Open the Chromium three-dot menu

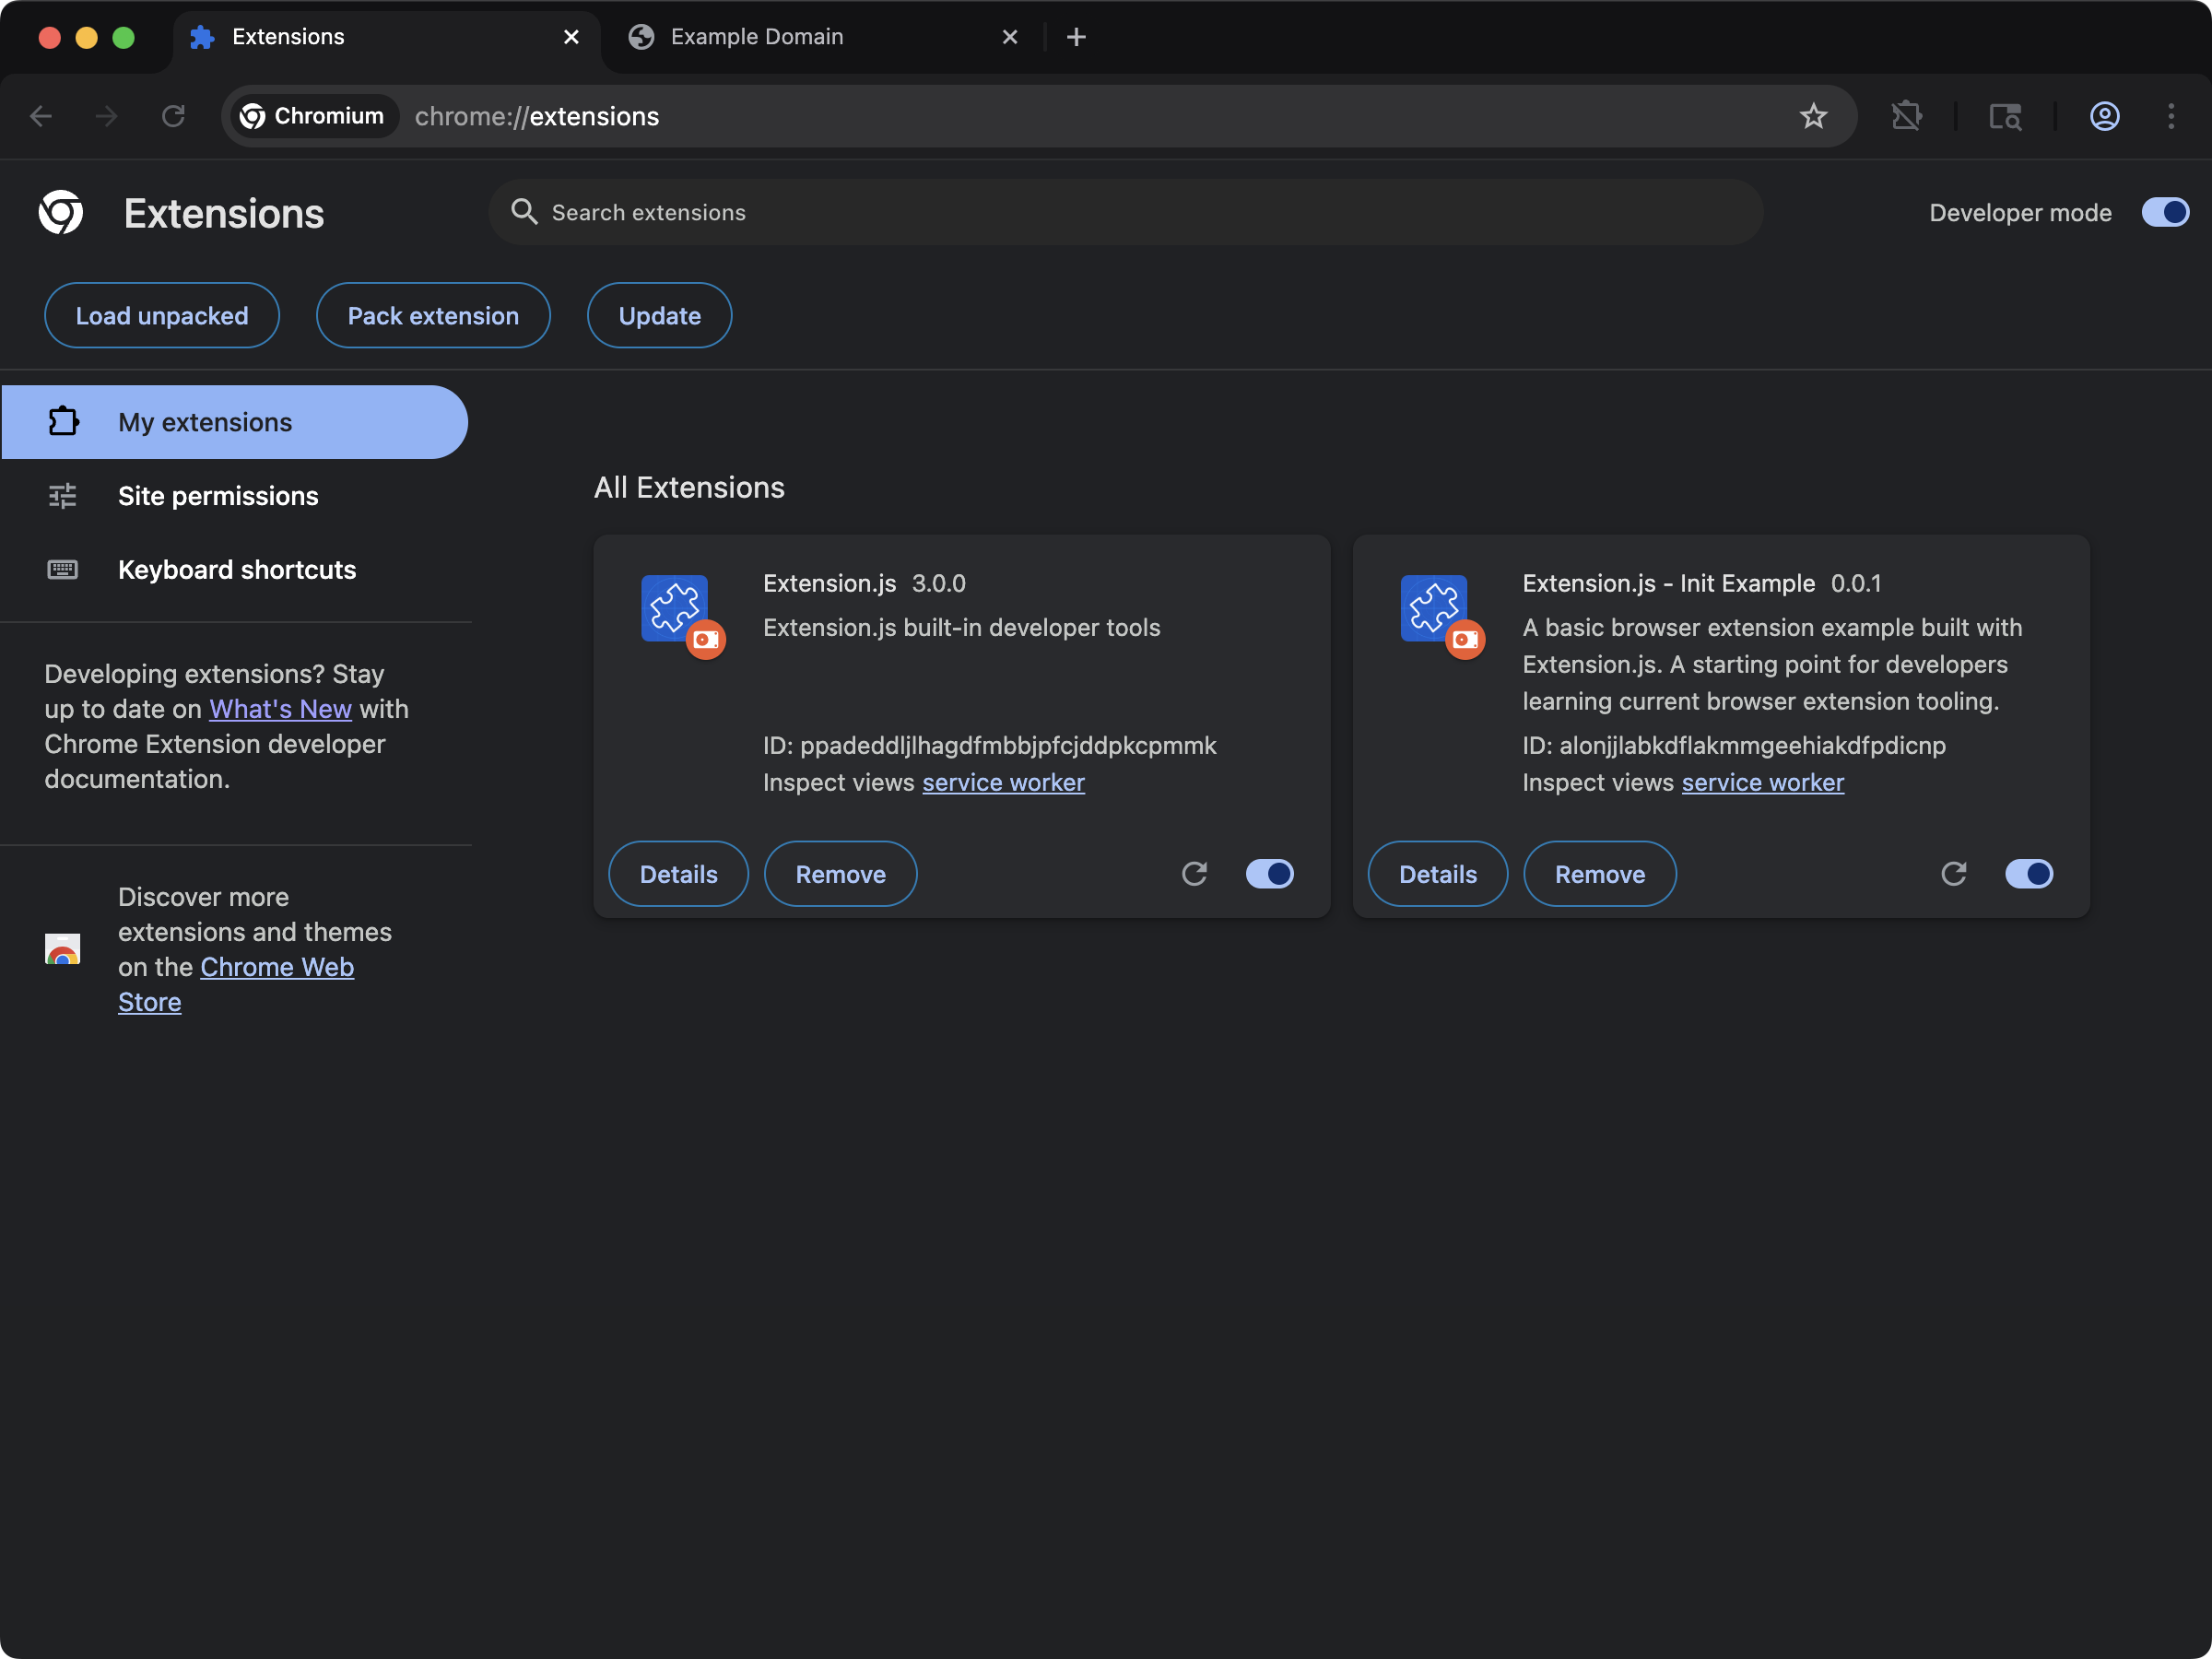pos(2170,116)
